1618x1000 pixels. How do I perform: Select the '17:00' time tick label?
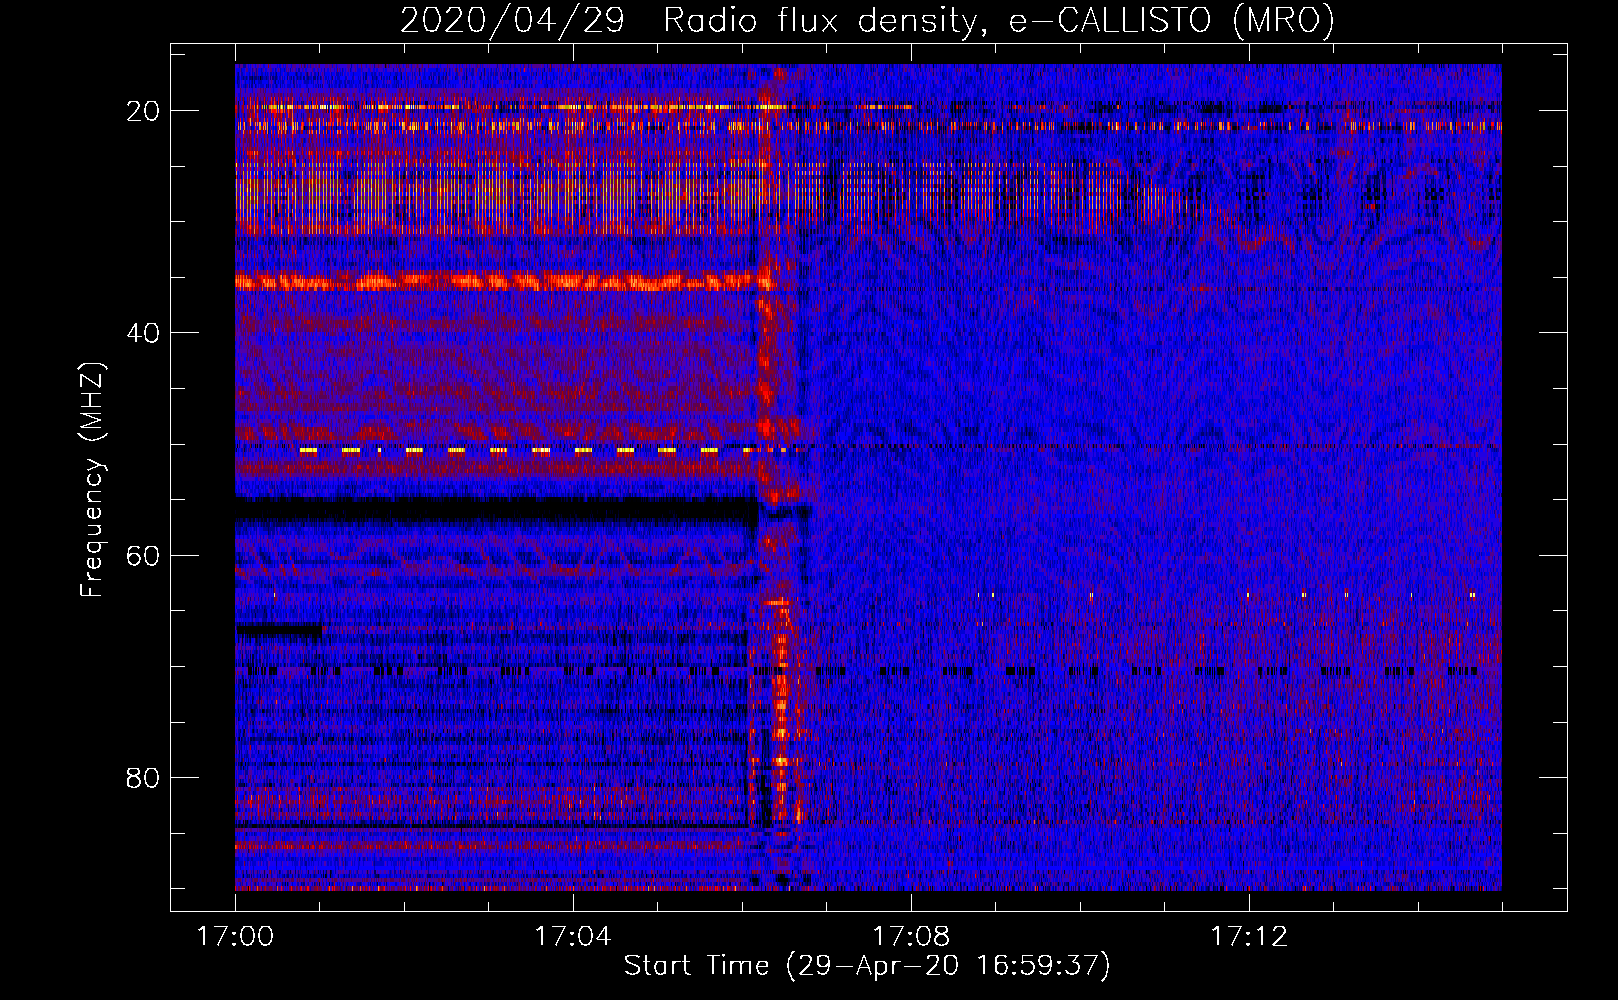235,937
